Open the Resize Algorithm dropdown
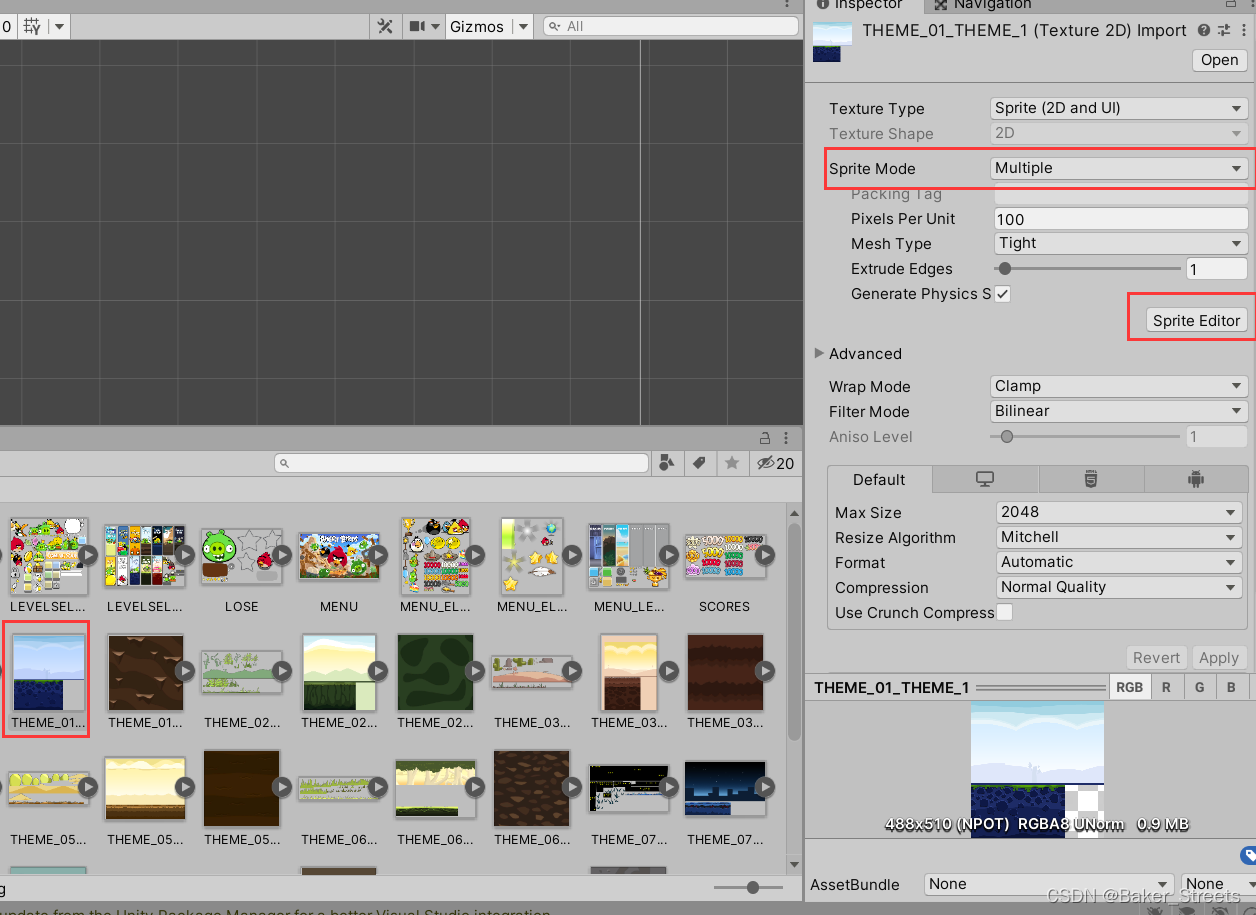 [1119, 537]
